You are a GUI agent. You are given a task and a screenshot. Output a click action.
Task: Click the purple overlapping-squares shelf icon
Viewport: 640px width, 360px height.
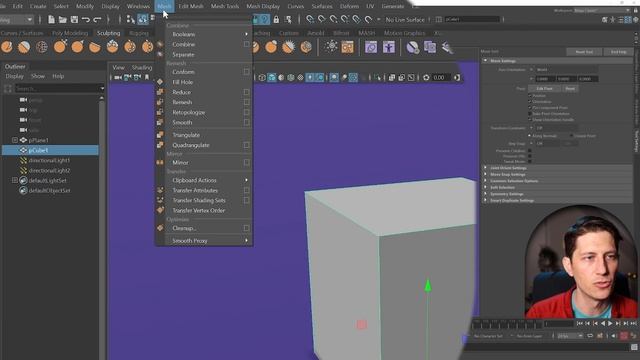click(x=430, y=47)
